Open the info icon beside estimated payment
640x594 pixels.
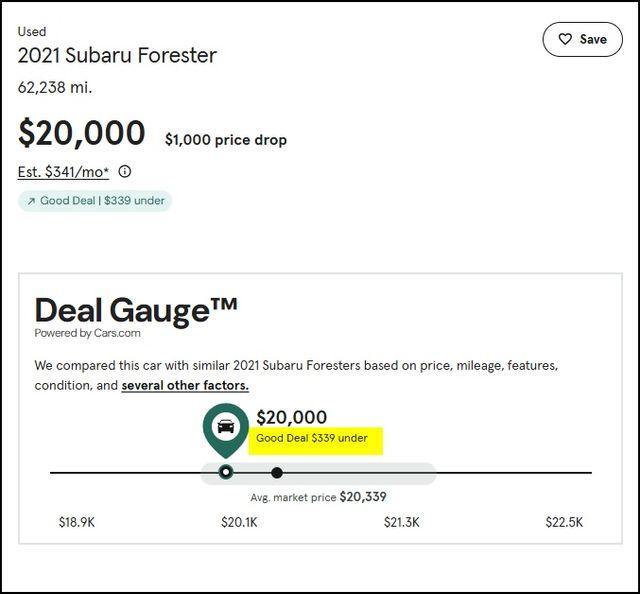tap(125, 171)
